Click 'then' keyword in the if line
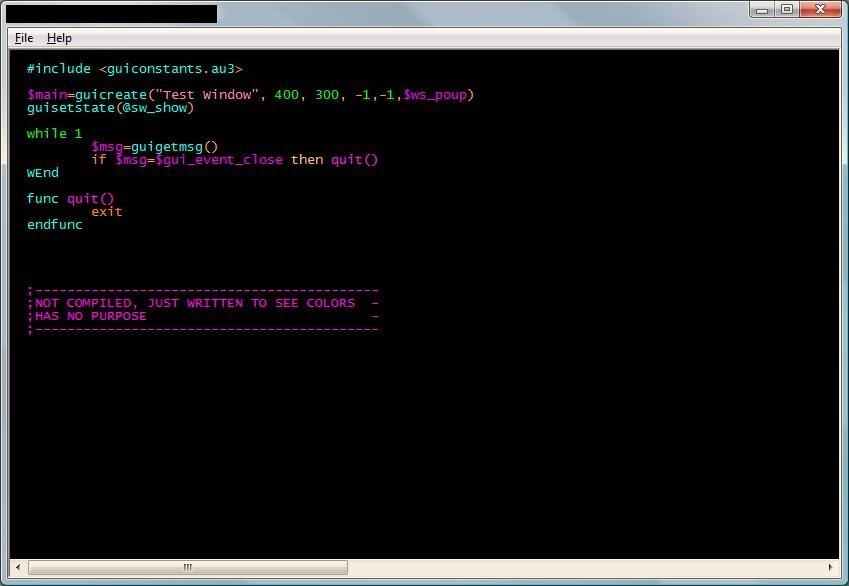Screen dimensions: 849x586 (307, 160)
